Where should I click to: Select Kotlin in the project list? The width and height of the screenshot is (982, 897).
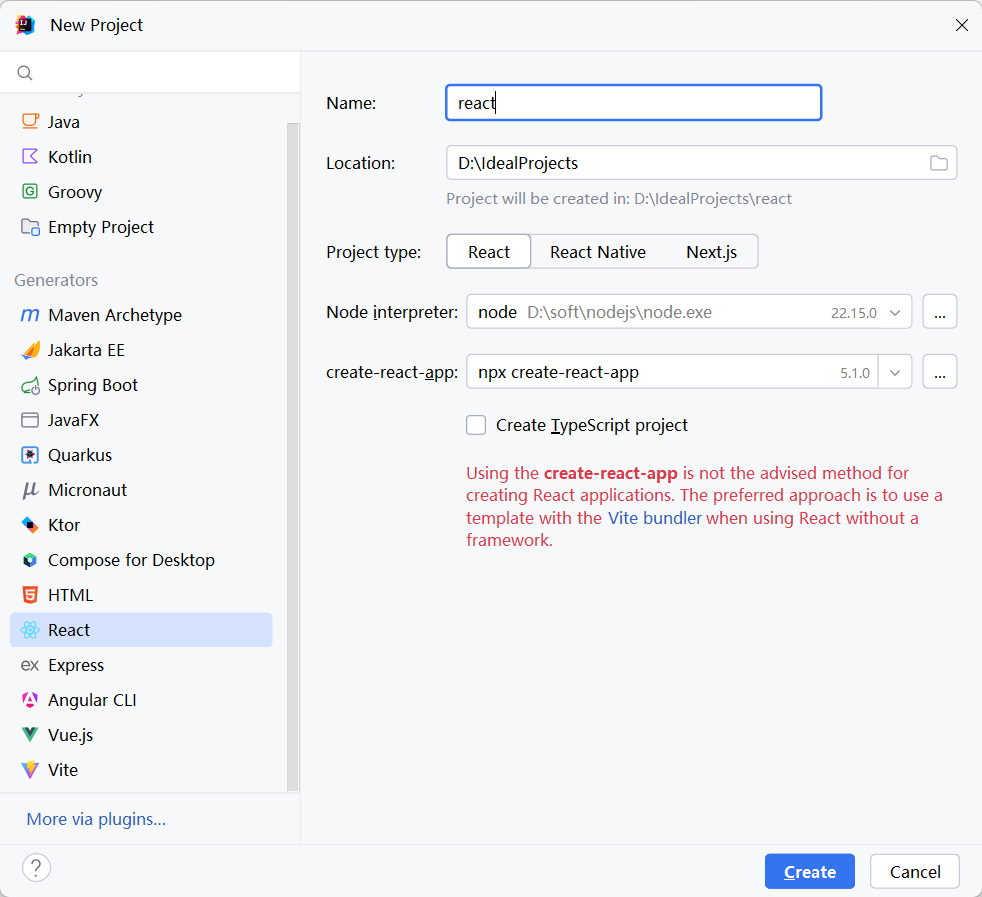(x=142, y=157)
